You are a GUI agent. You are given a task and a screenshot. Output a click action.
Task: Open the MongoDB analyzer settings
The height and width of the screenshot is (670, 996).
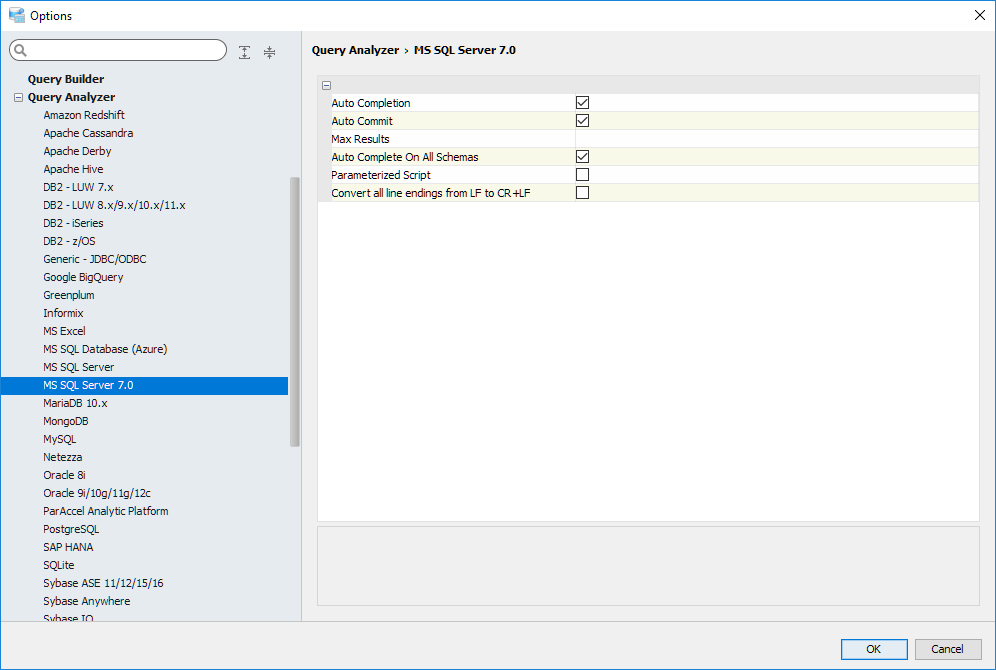point(66,421)
